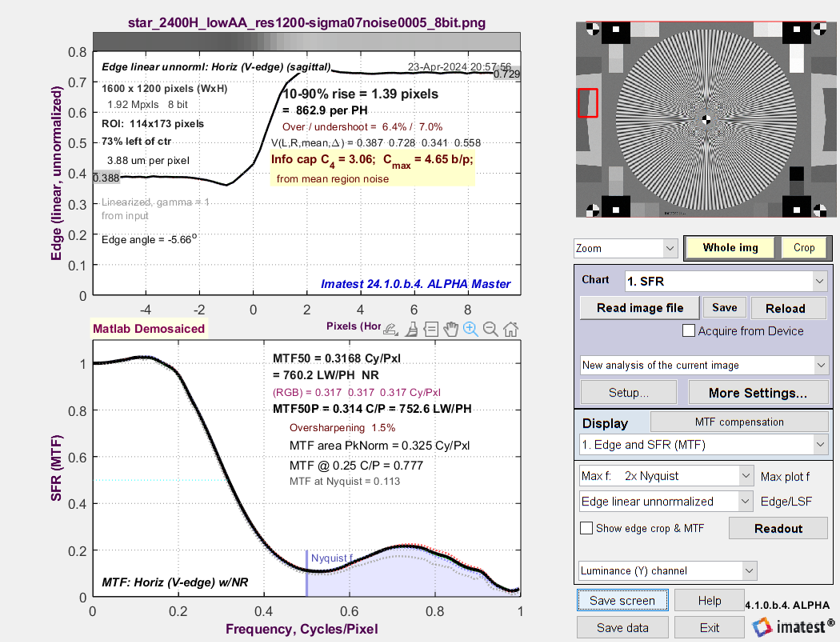Expand the Max f 2x Nyquist dropdown
840x642 pixels.
[666, 475]
